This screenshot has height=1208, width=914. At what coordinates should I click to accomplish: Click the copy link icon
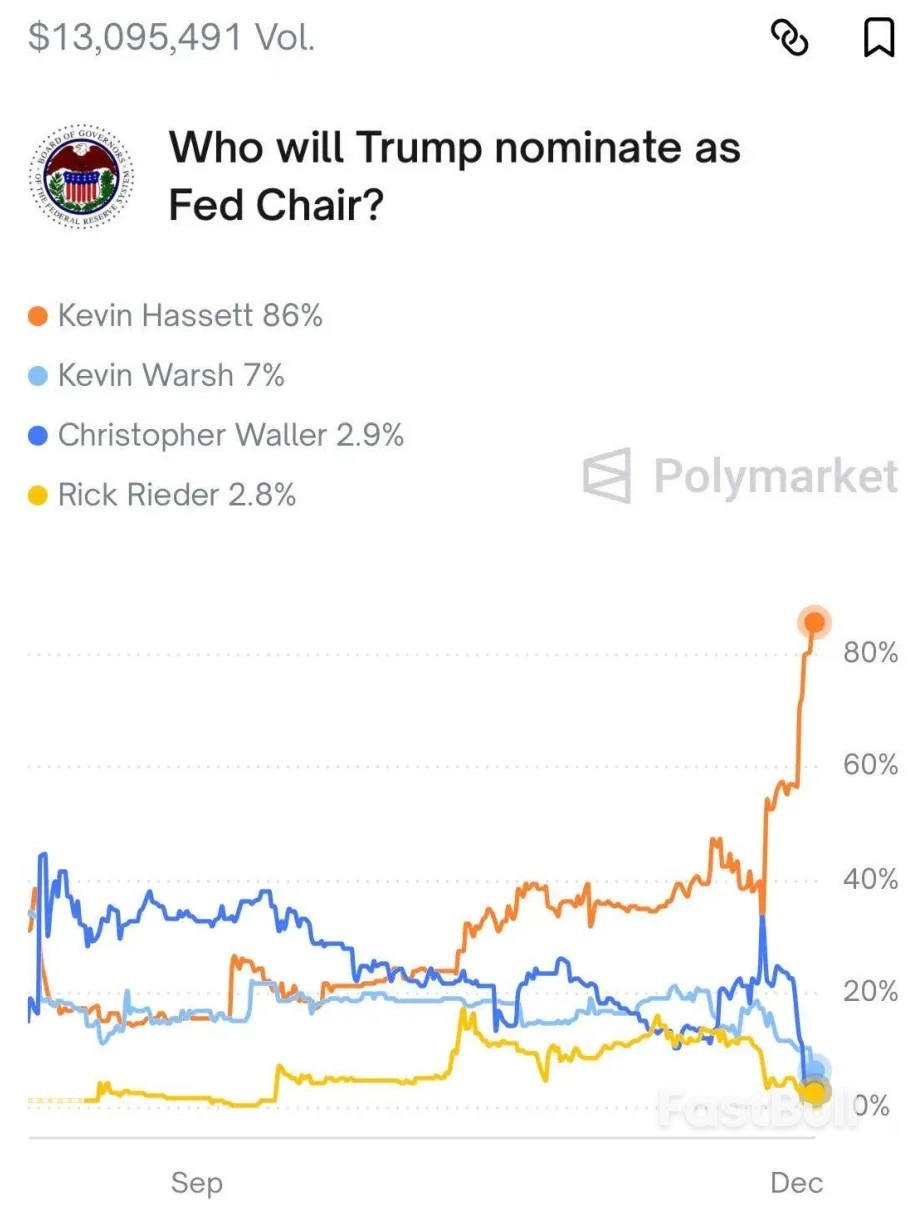click(788, 39)
